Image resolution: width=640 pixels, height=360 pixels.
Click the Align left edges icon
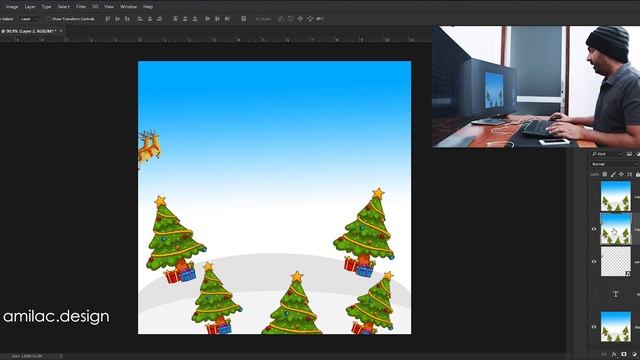point(140,19)
